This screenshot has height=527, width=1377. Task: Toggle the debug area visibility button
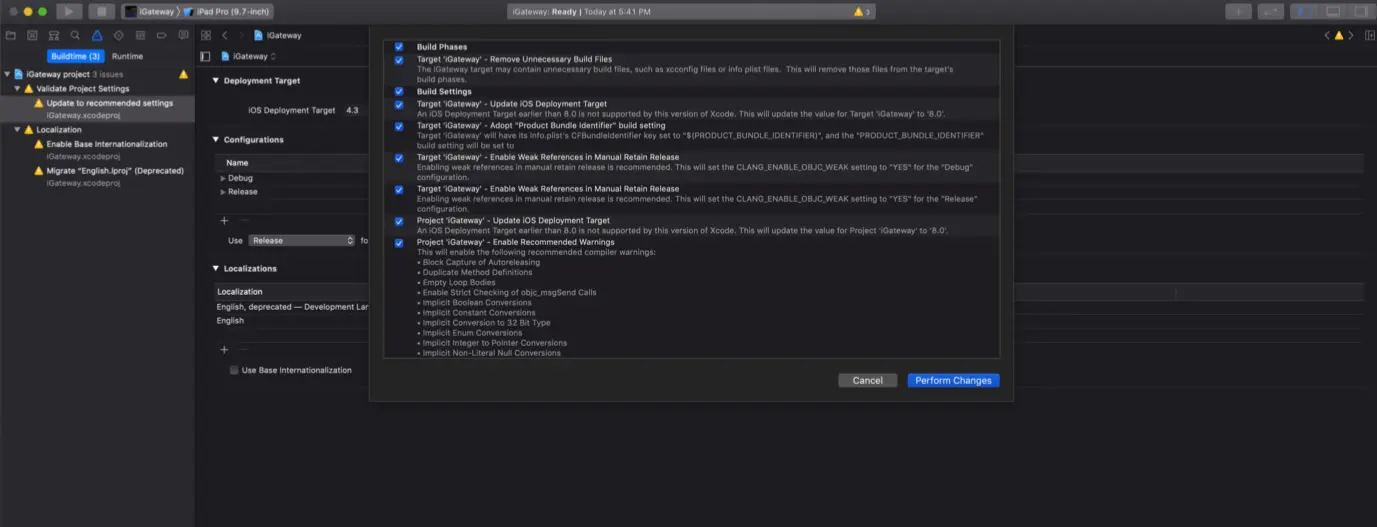[x=1332, y=11]
